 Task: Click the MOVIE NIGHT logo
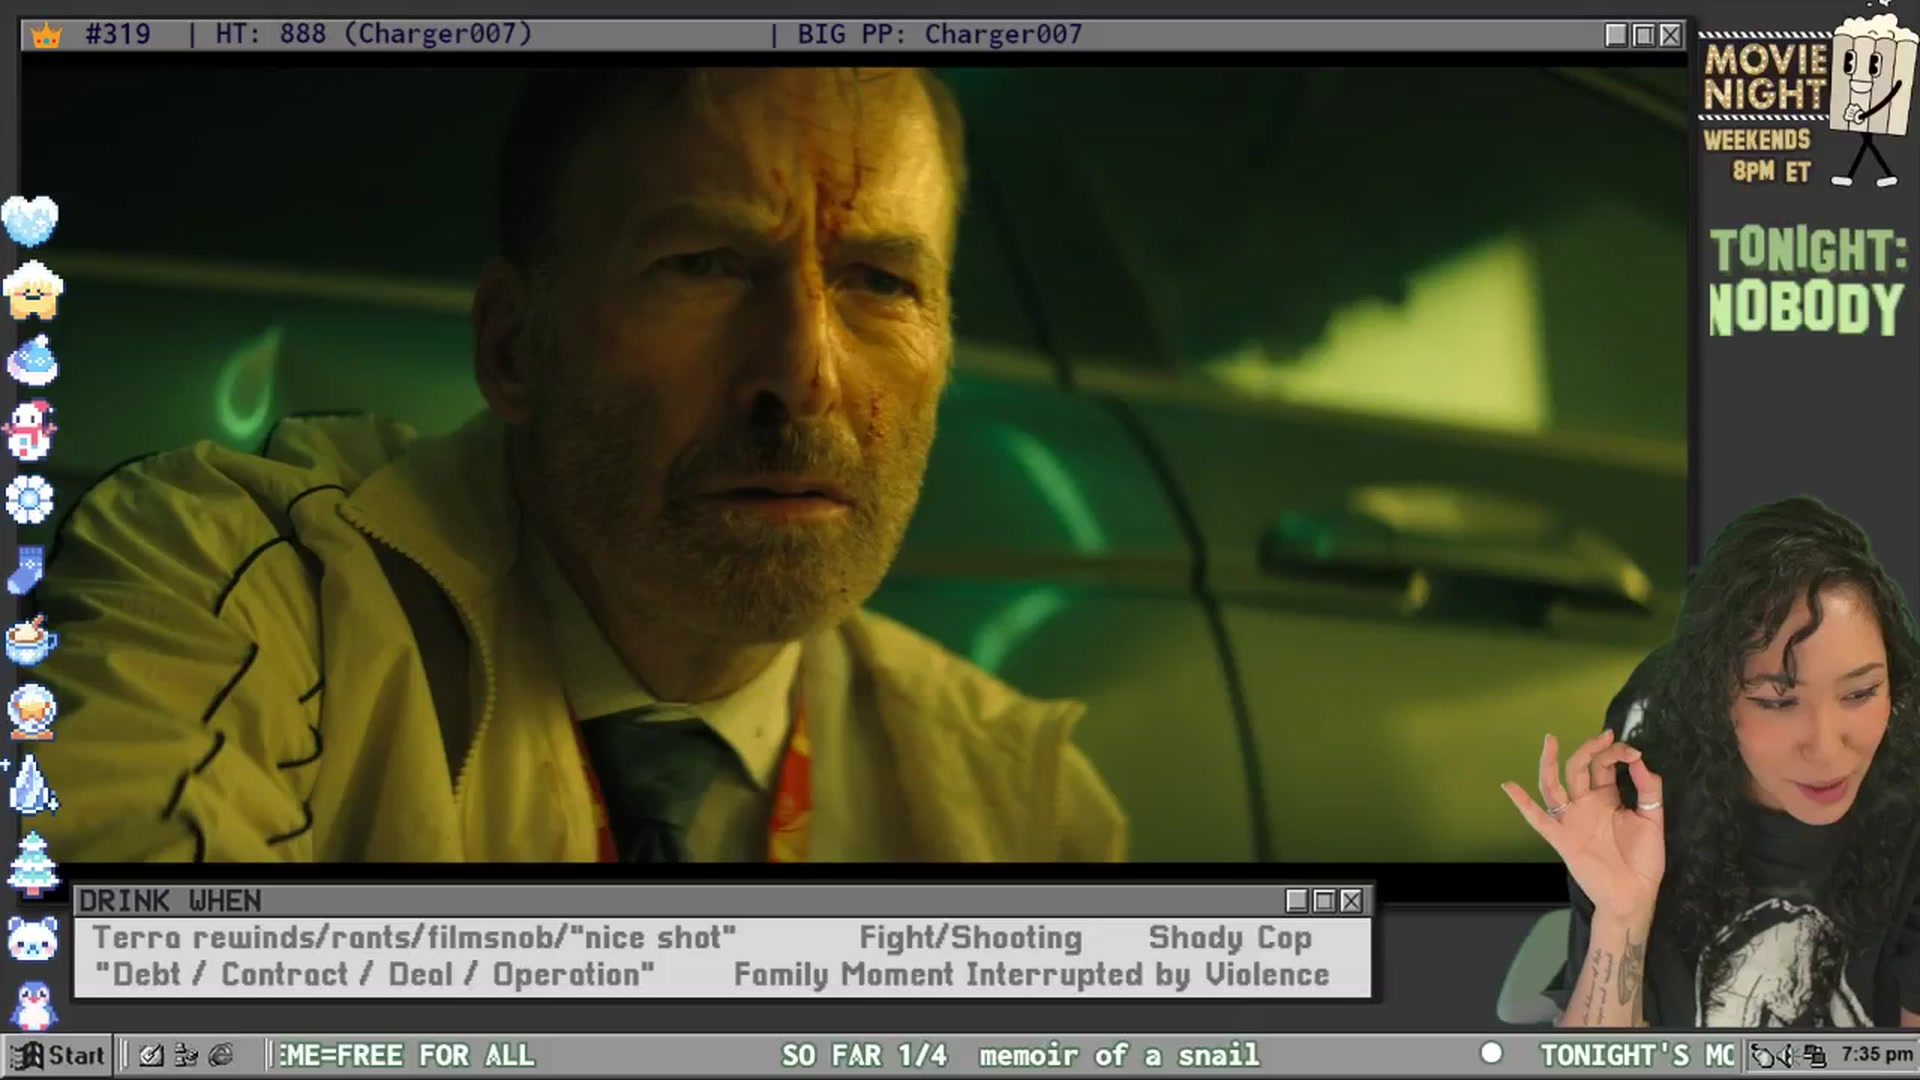(x=1765, y=77)
